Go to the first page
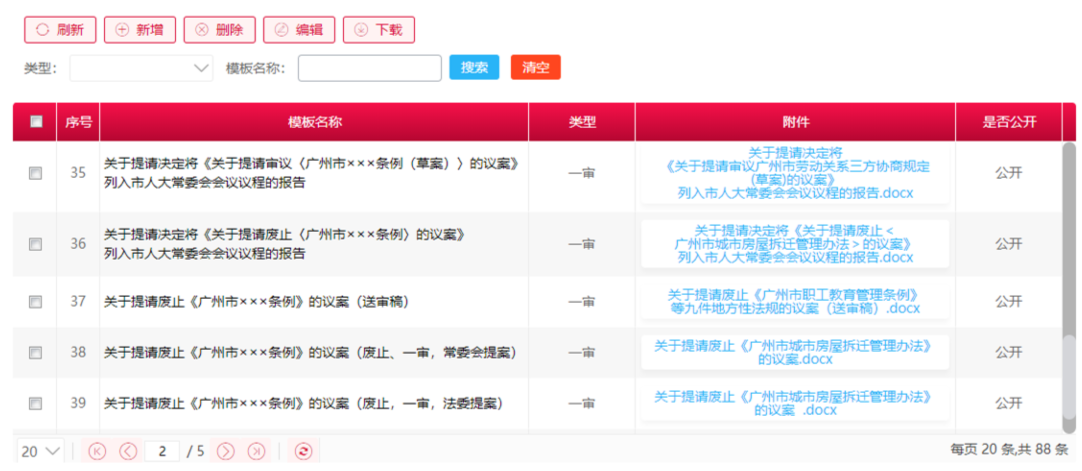Viewport: 1082px width, 471px height. click(x=97, y=451)
